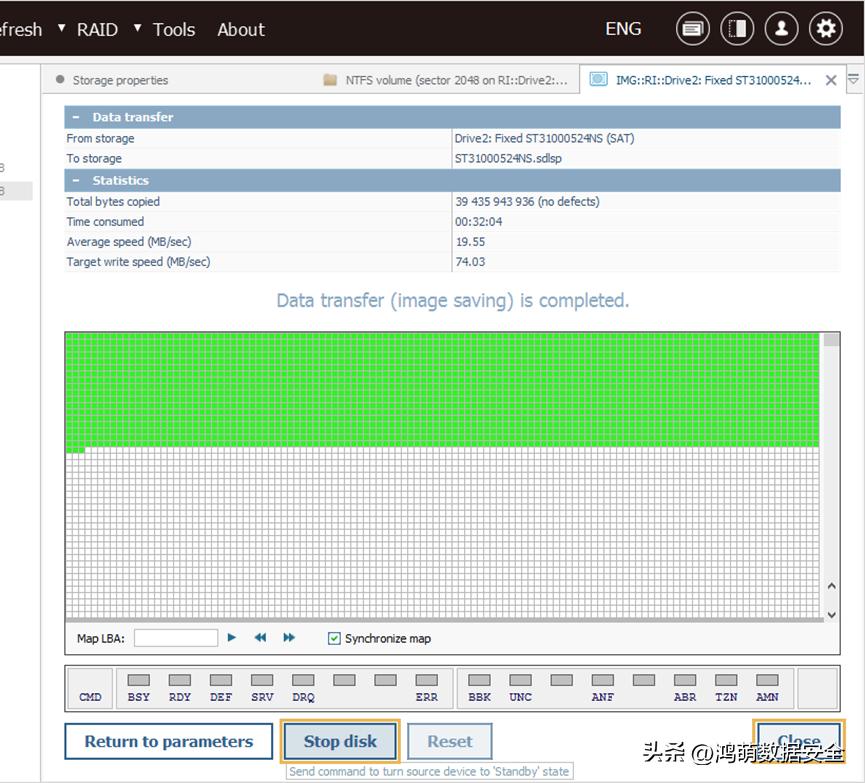Jump map forward with fast-forward arrows

[x=289, y=638]
